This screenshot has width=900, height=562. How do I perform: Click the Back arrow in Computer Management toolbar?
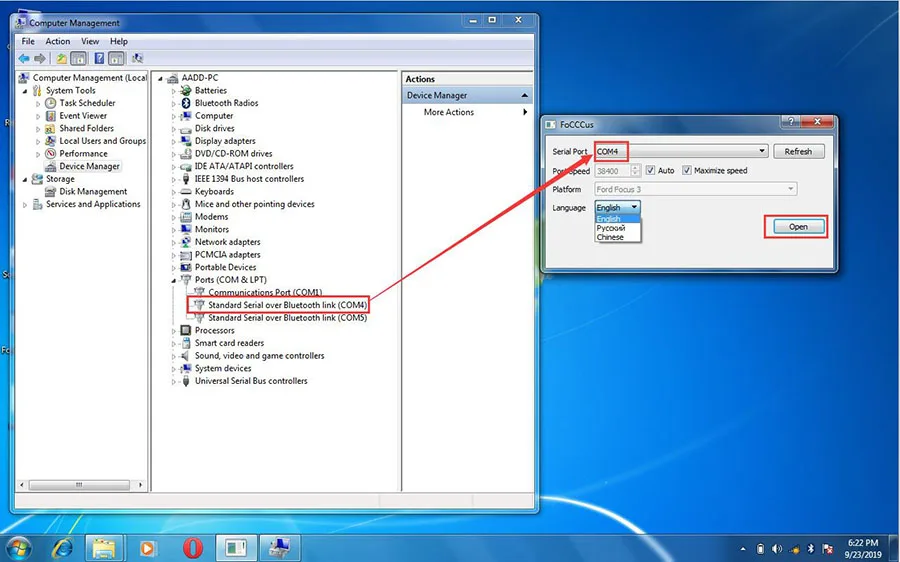pos(24,59)
